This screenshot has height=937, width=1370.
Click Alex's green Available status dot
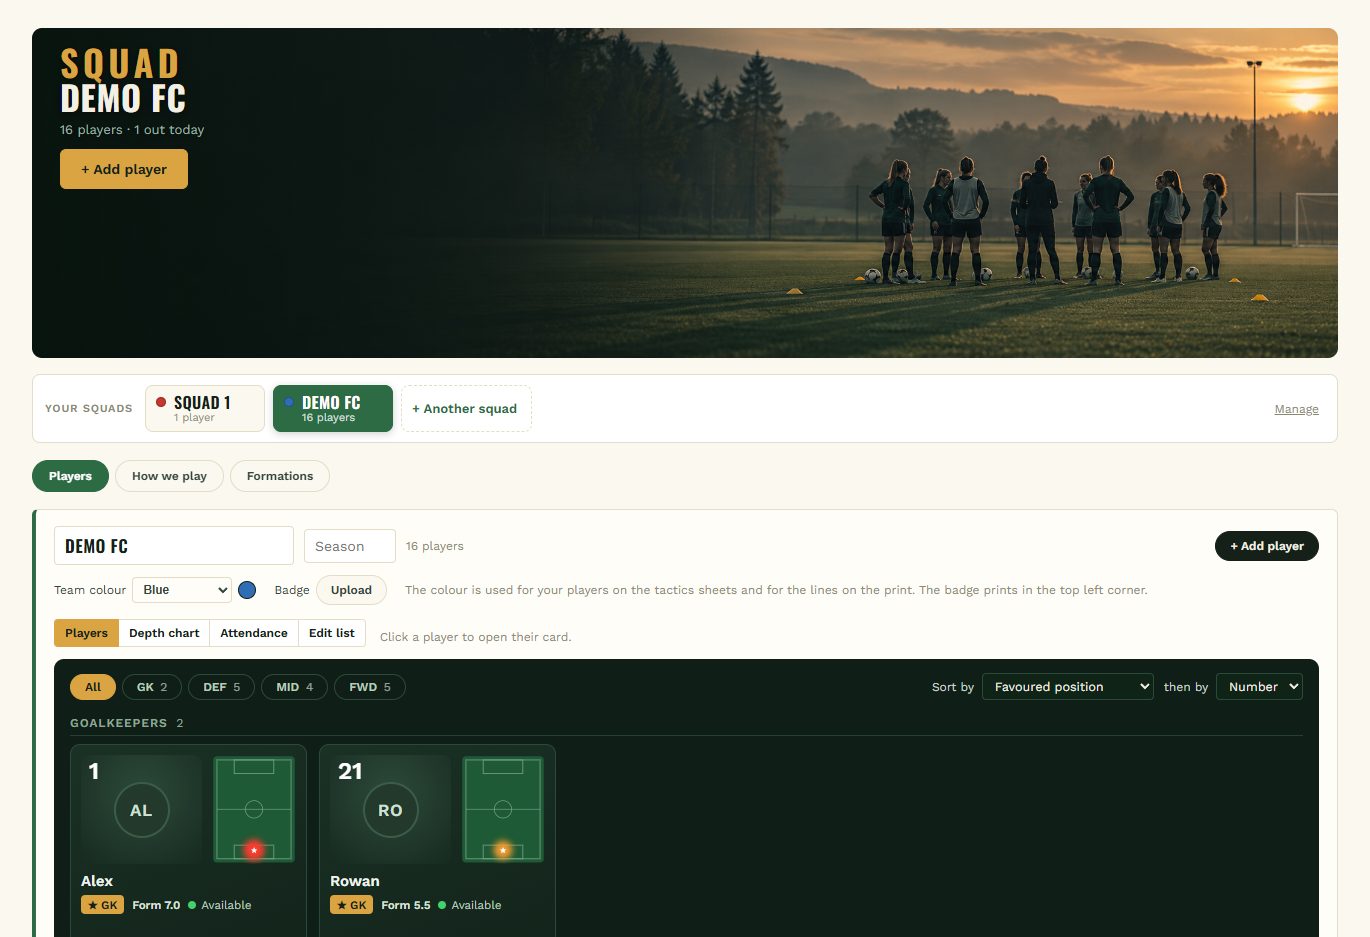[192, 905]
